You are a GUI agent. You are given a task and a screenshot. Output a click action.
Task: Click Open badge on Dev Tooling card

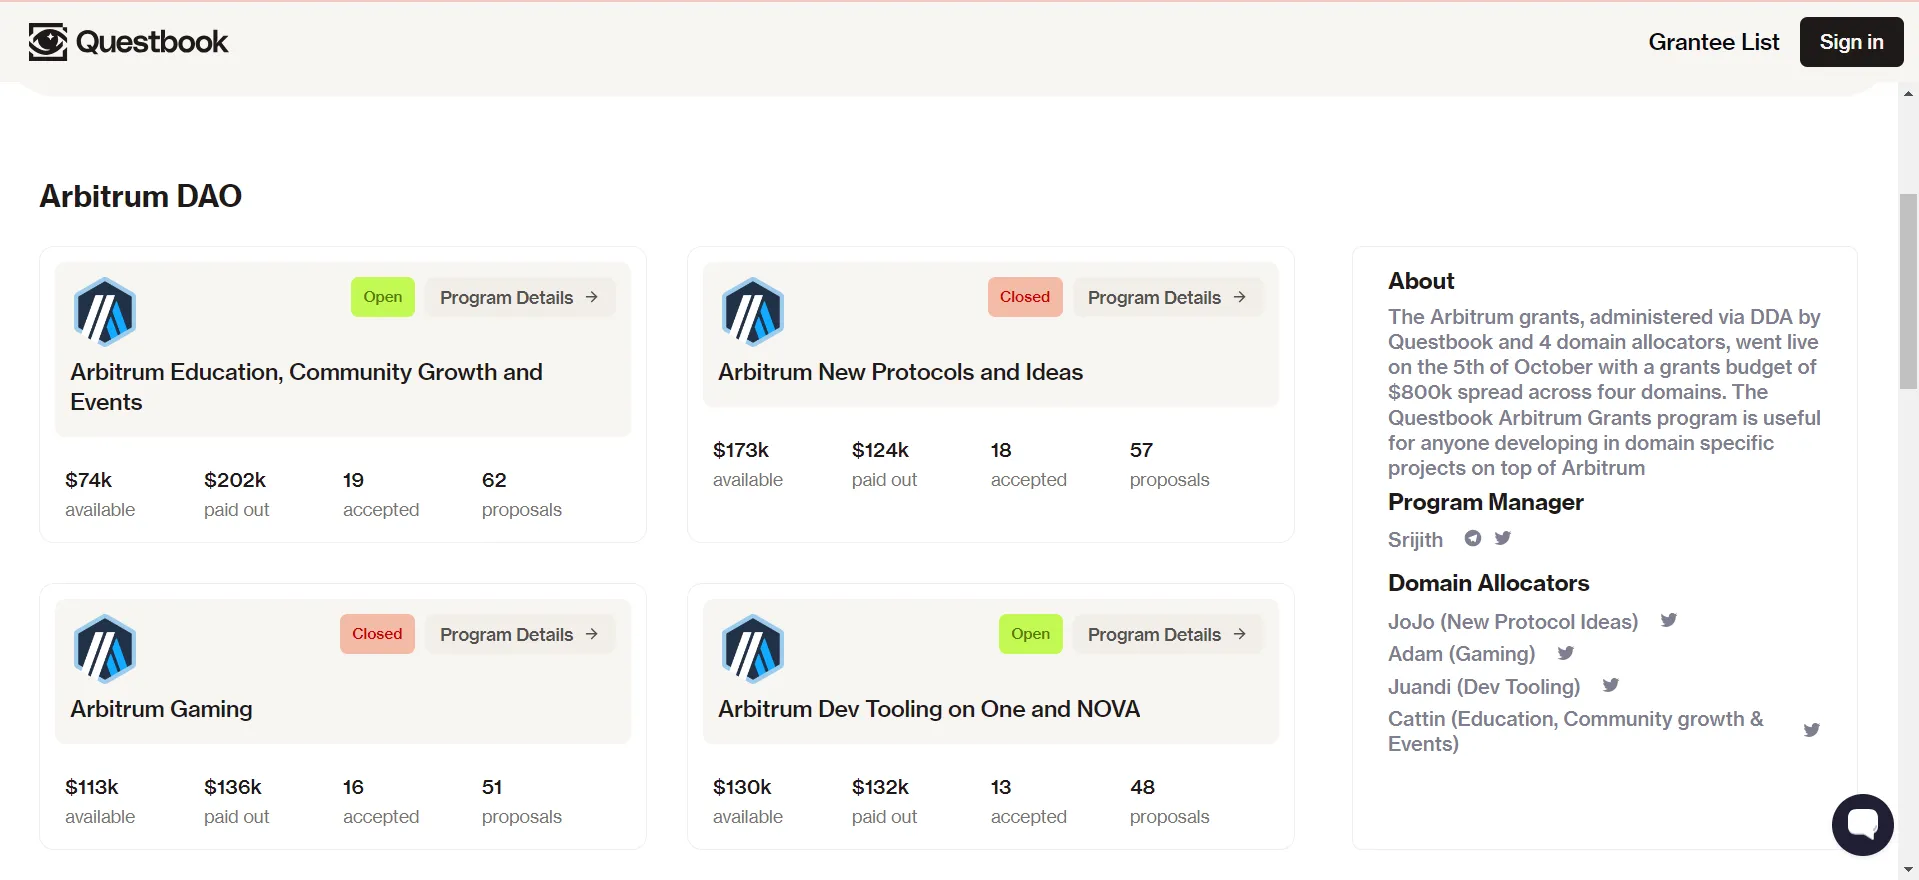coord(1031,634)
